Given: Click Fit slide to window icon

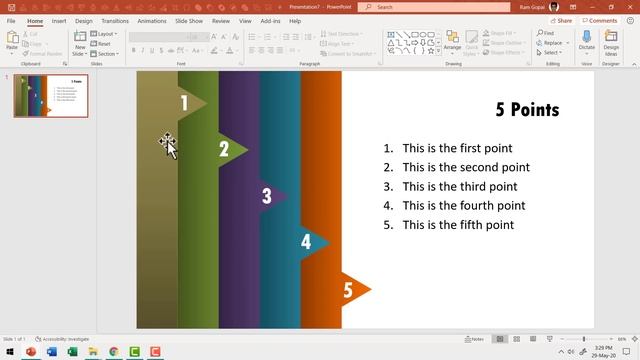Looking at the screenshot, I should [x=635, y=339].
